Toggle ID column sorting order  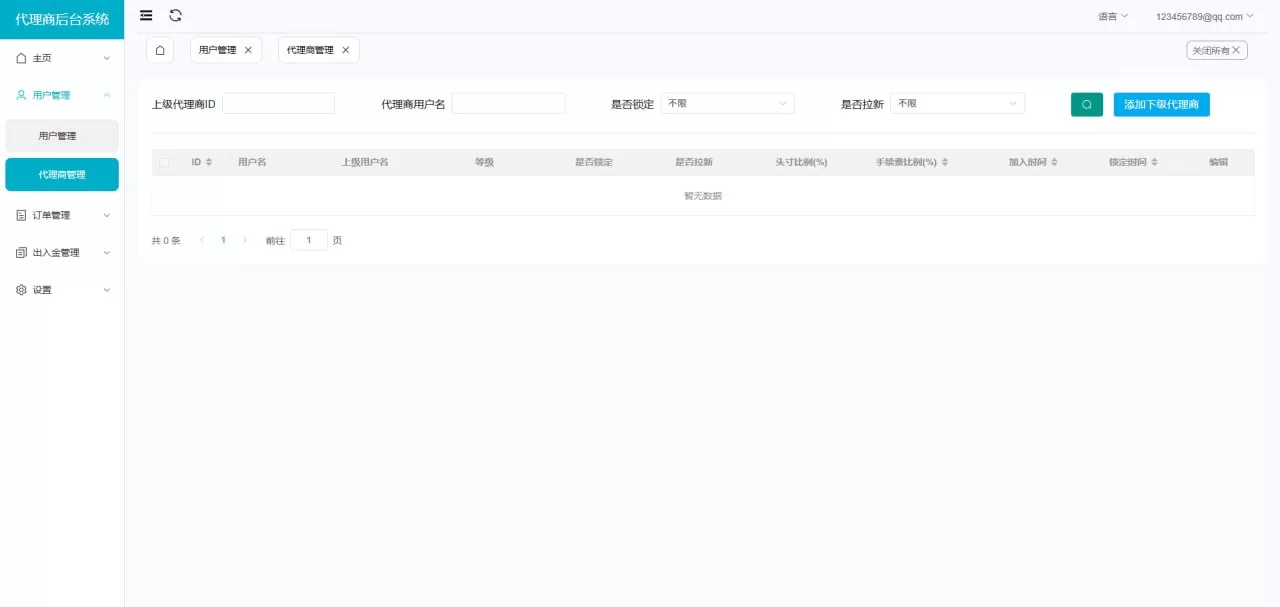point(211,161)
